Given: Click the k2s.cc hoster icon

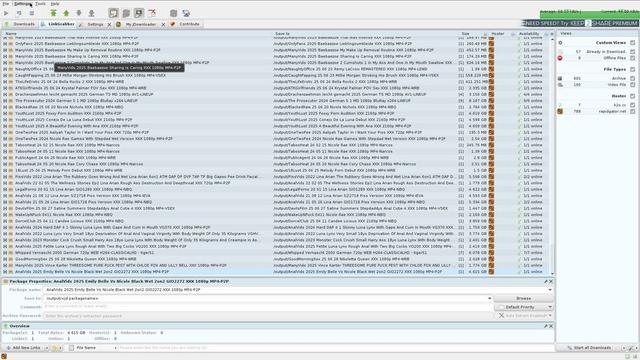Looking at the screenshot, I should 560,105.
